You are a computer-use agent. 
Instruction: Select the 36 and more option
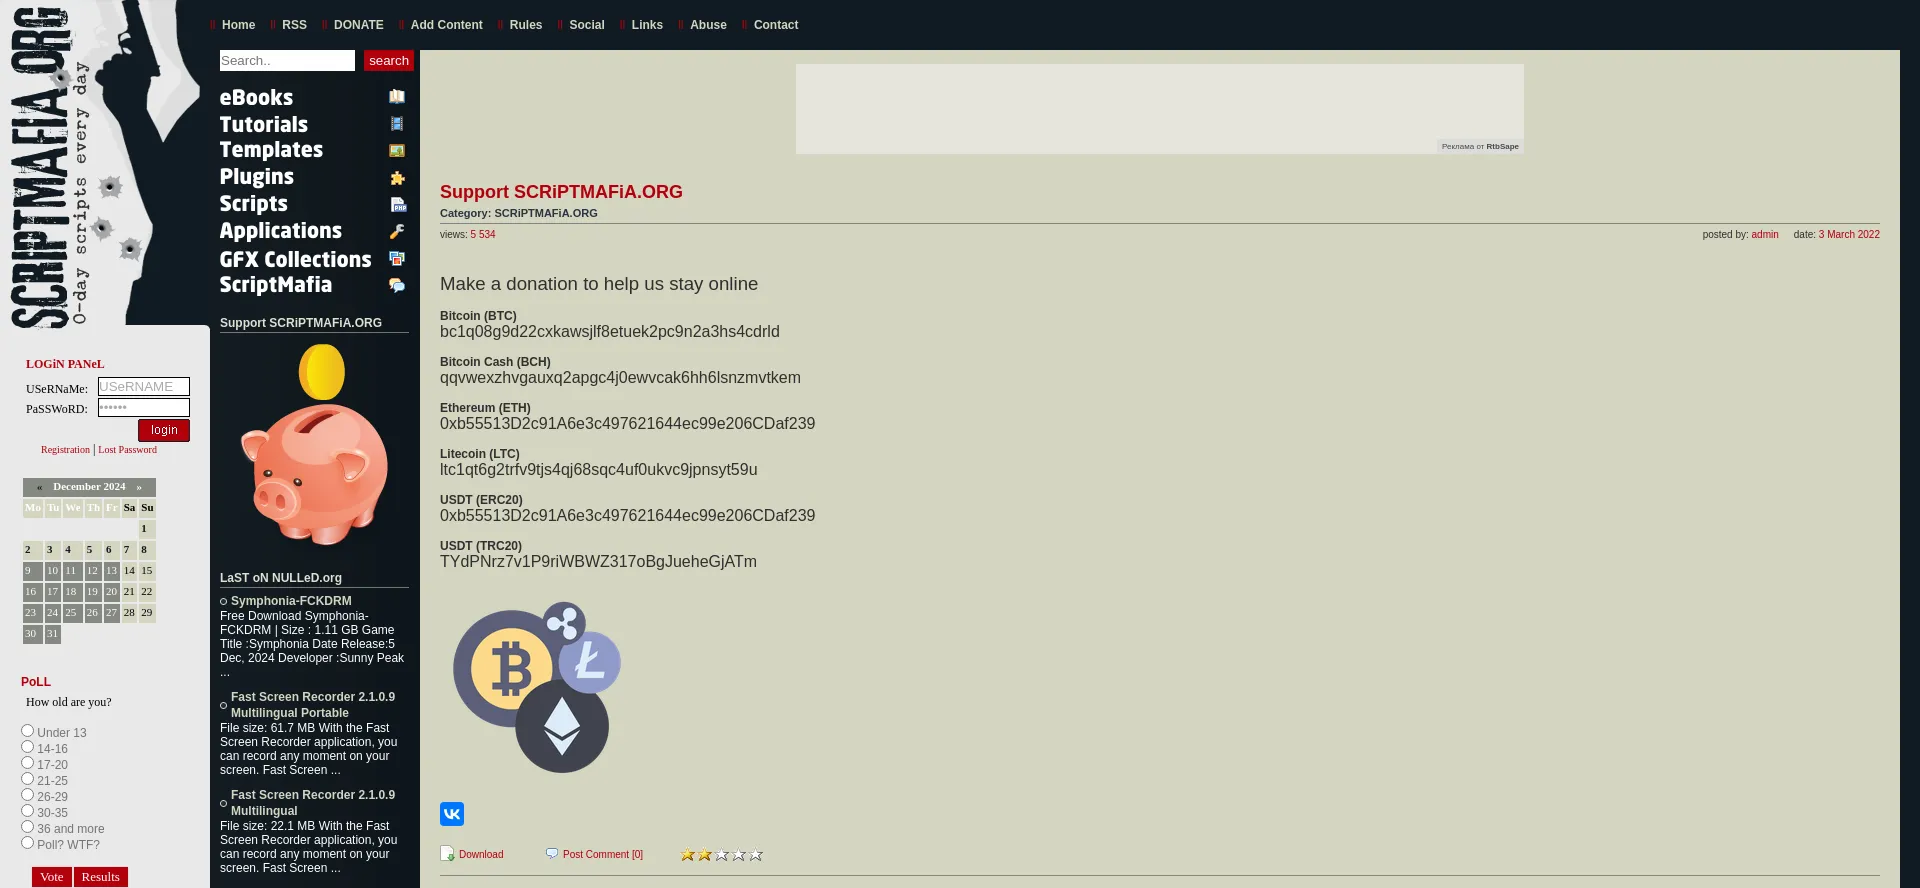[28, 827]
